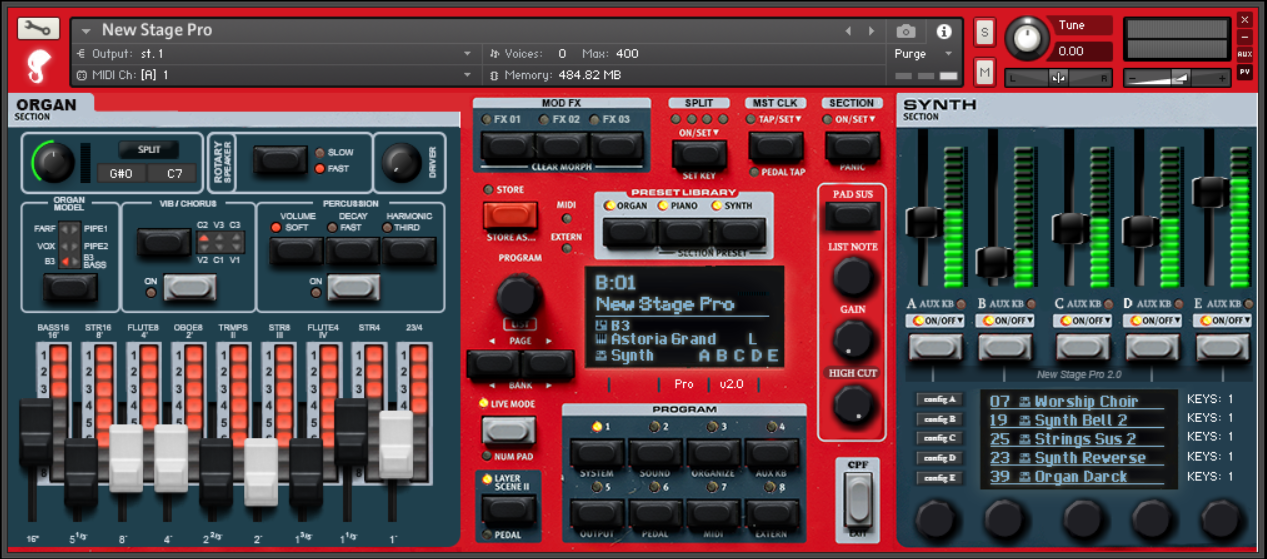Select 07 Worship Choir synth preset
Viewport: 1267px width, 559px height.
[x=1078, y=401]
